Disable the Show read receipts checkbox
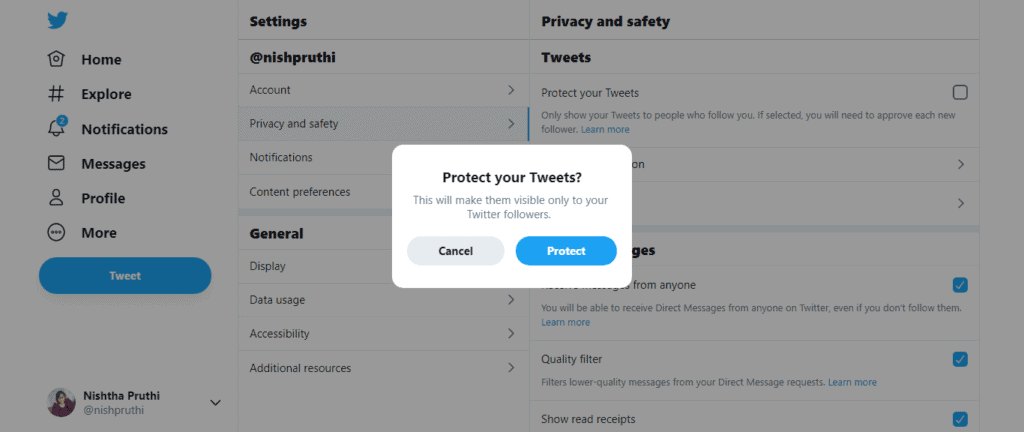The width and height of the screenshot is (1024, 432). [x=960, y=419]
